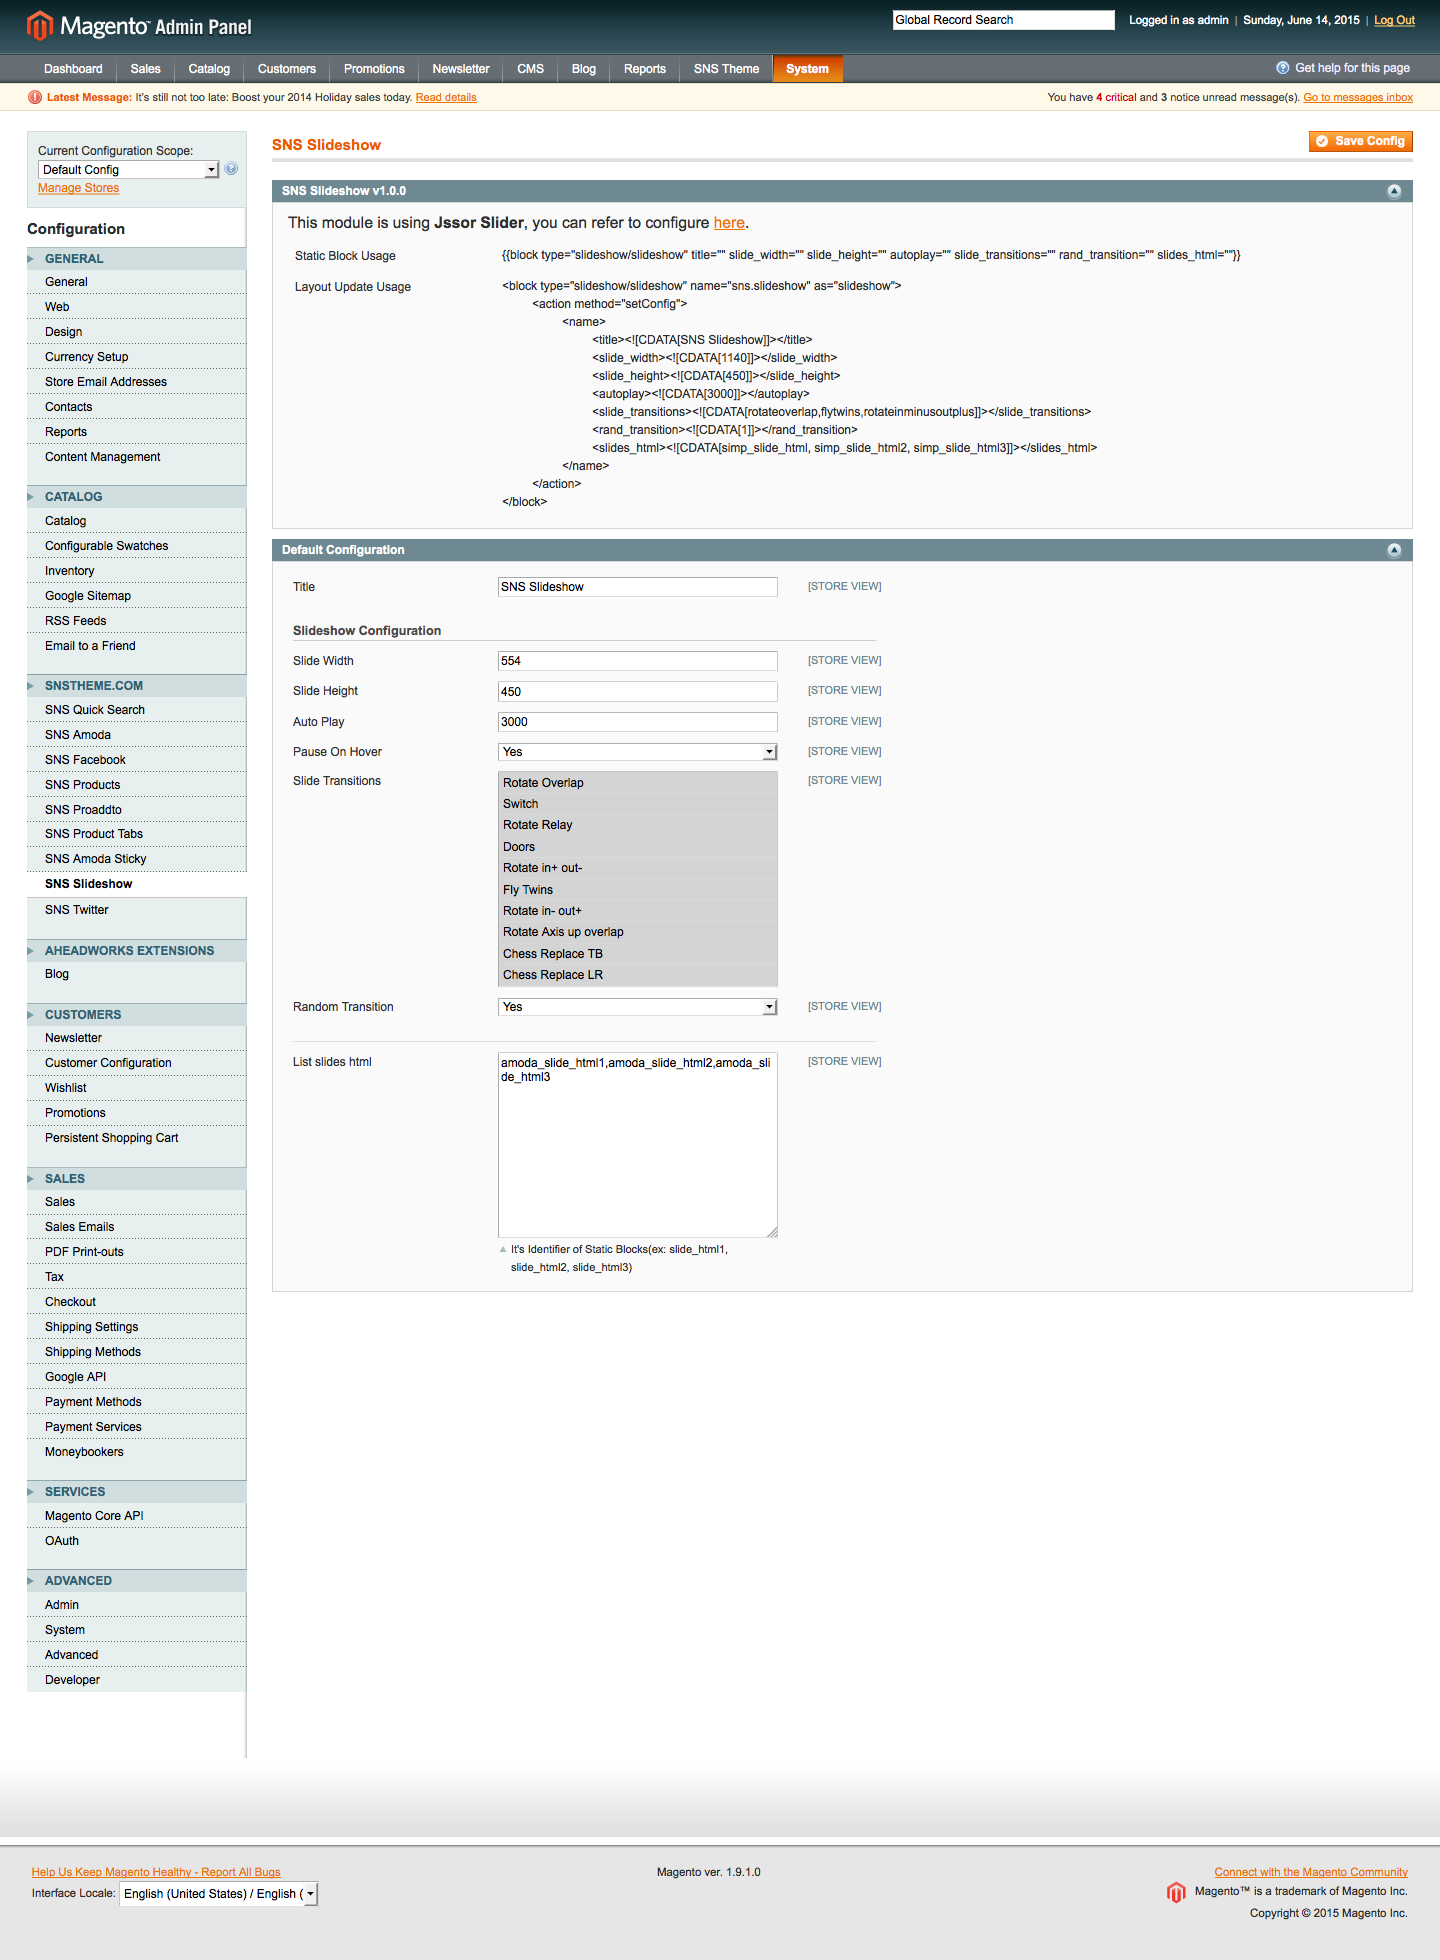
Task: Click the Get help for this page icon
Action: [x=1282, y=68]
